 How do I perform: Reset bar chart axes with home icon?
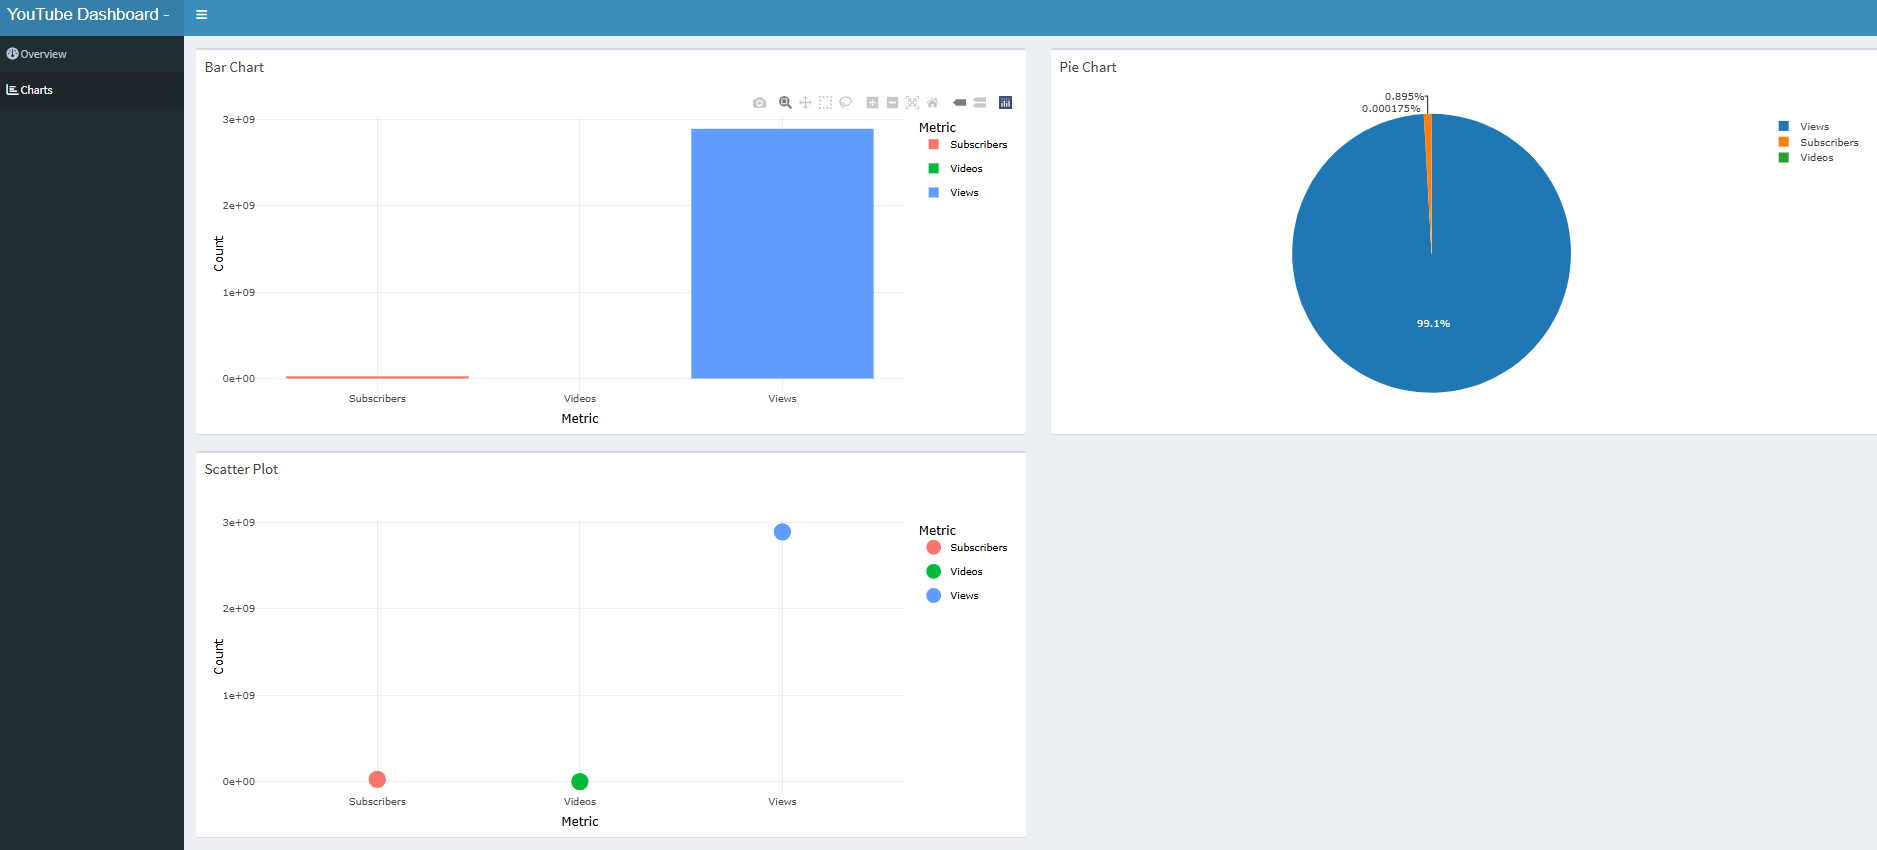pyautogui.click(x=932, y=102)
